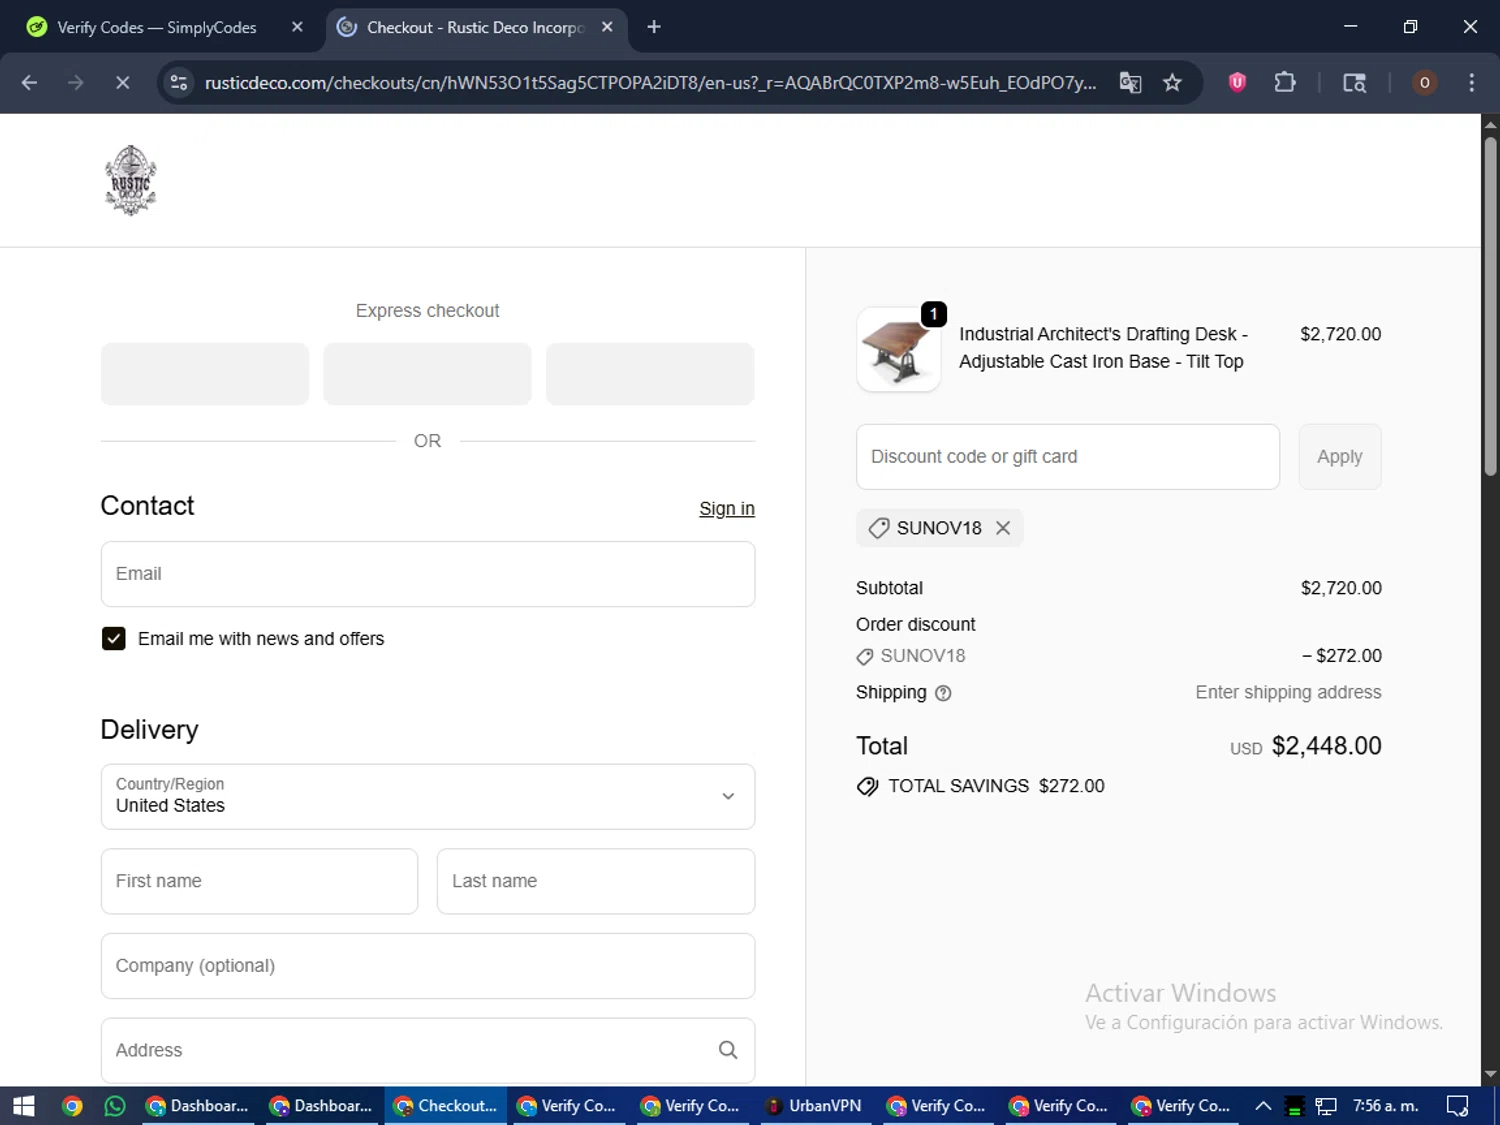Click the product title Industrial Architect's Drafting Desk
The height and width of the screenshot is (1125, 1500).
(1103, 348)
